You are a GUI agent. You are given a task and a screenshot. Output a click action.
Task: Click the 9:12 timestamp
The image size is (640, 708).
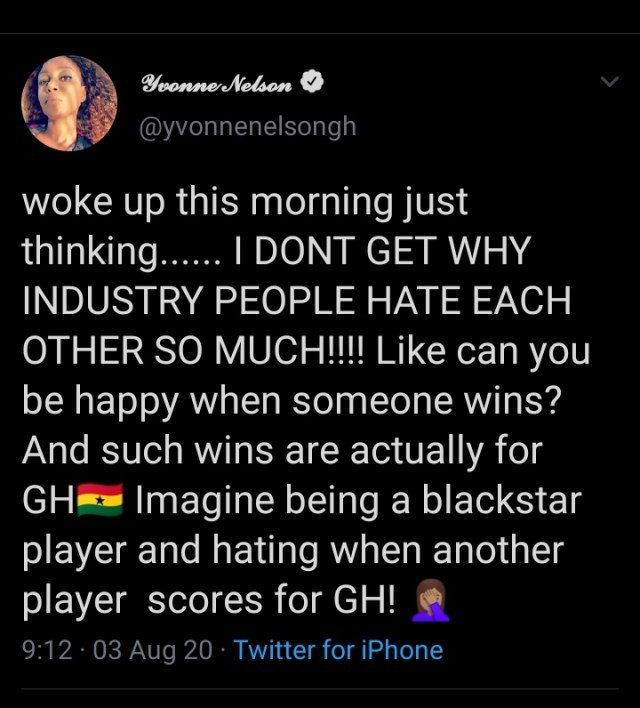(x=47, y=650)
